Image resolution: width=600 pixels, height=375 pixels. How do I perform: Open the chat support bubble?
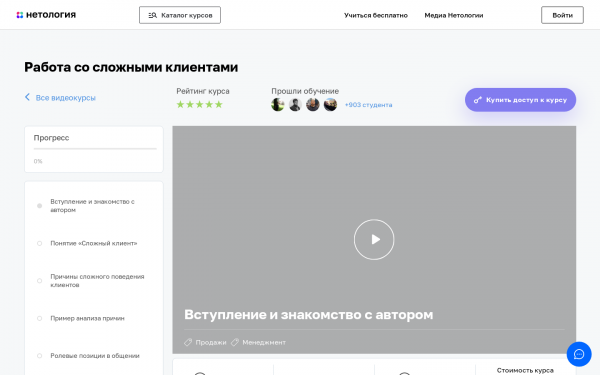tap(579, 354)
